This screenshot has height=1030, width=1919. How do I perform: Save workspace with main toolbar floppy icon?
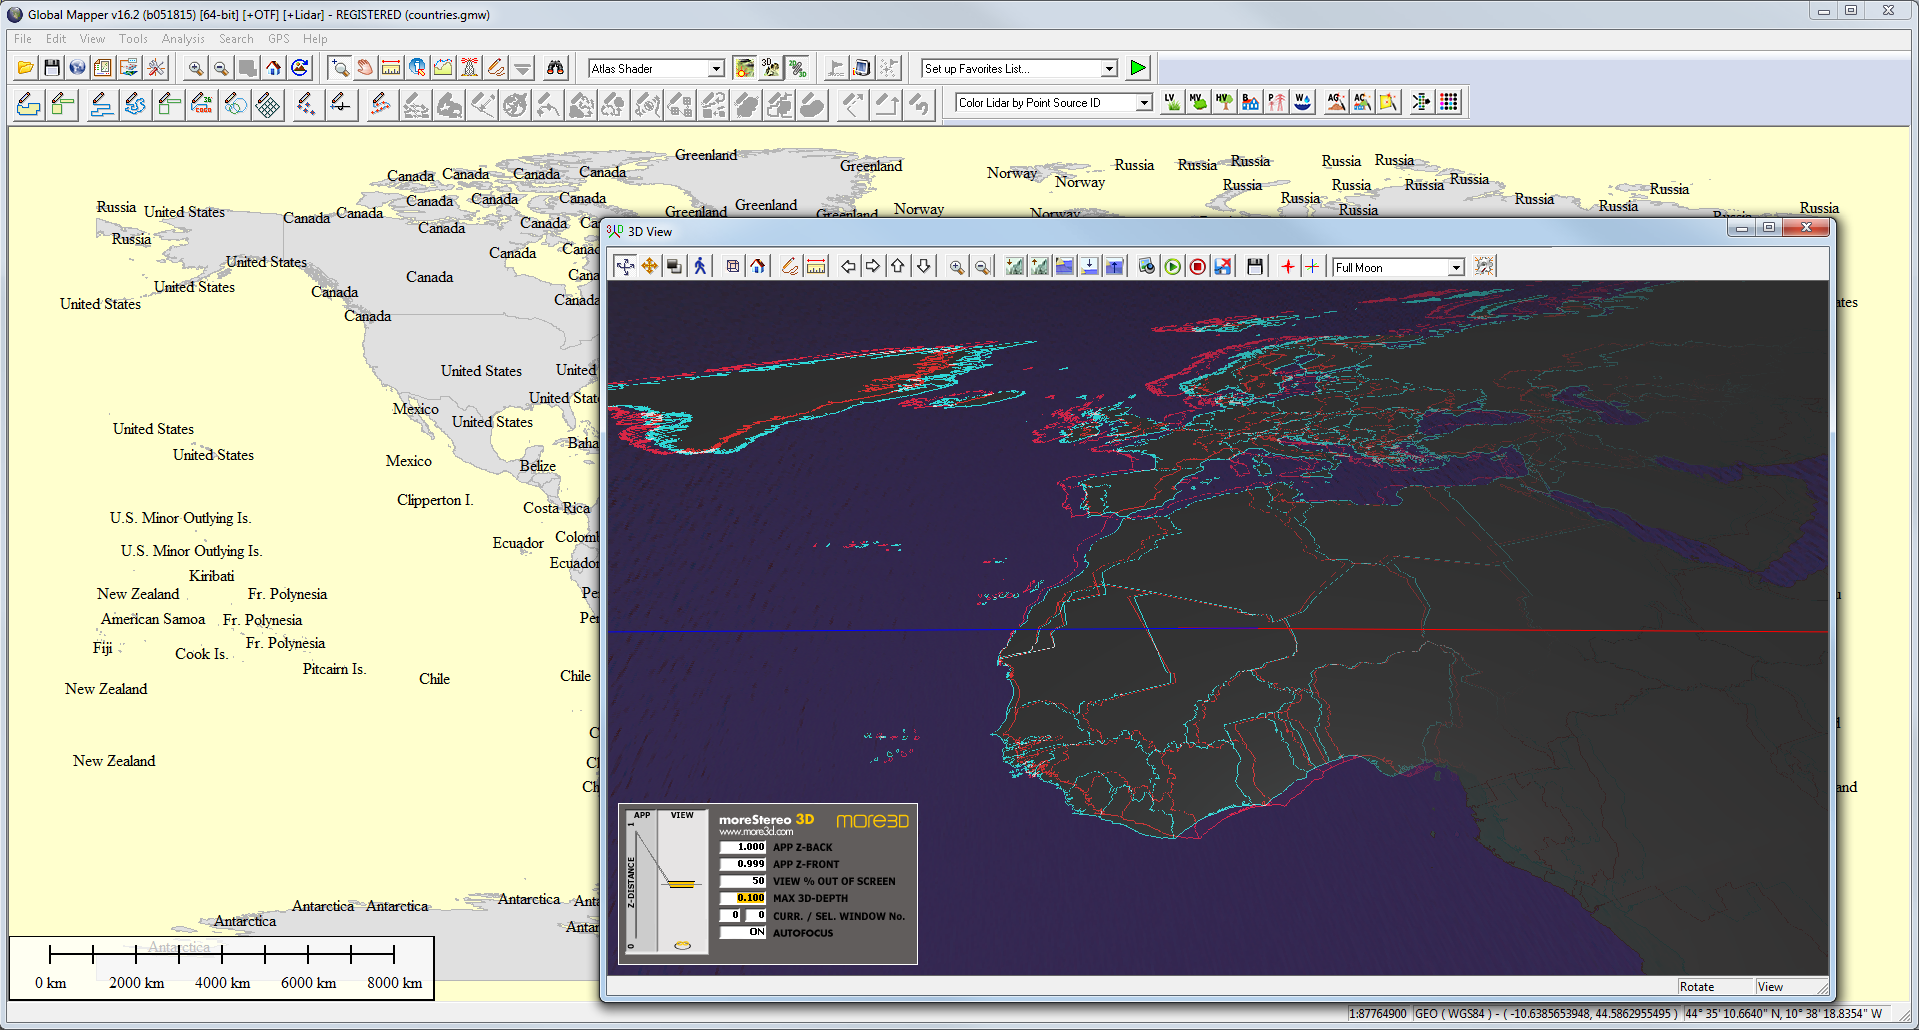52,68
